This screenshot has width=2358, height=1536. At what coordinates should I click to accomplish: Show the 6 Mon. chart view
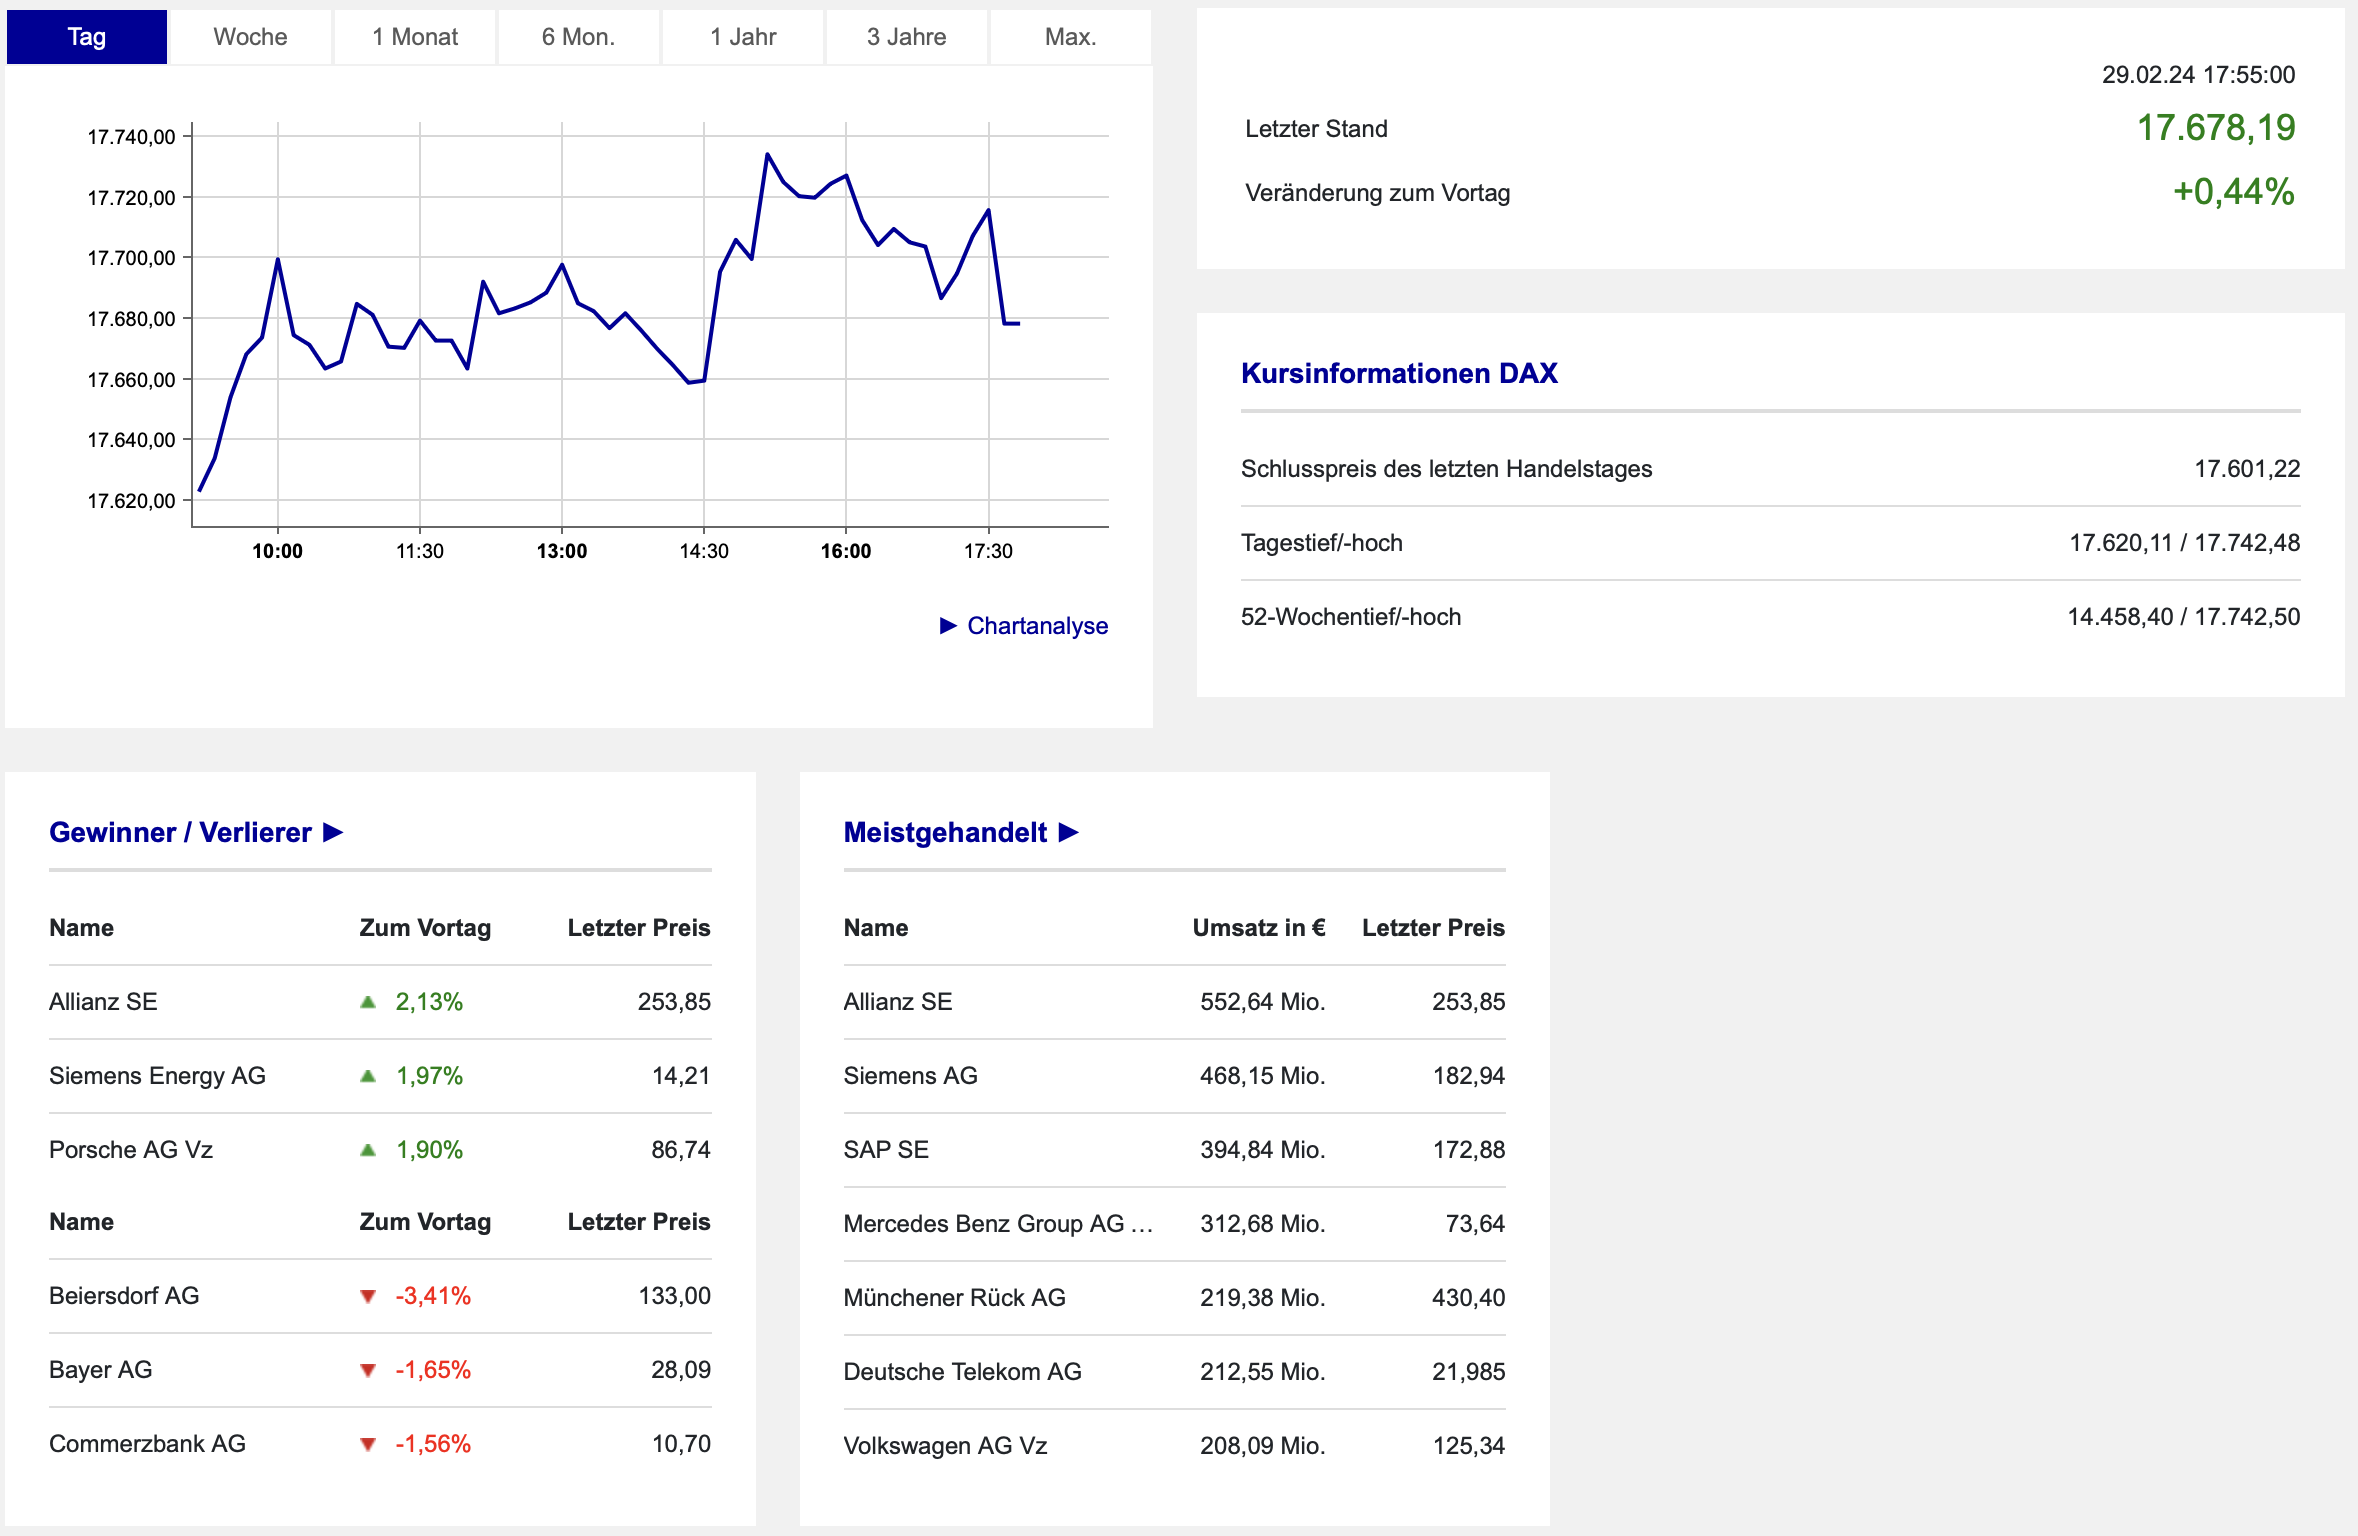[x=578, y=37]
